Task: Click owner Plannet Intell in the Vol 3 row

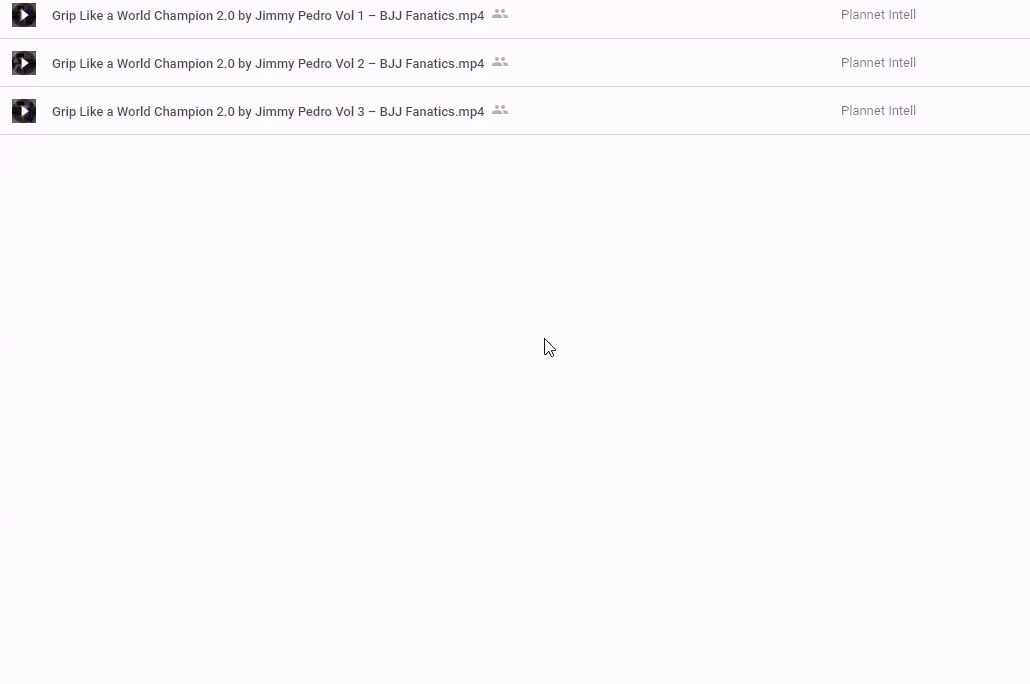Action: (x=878, y=111)
